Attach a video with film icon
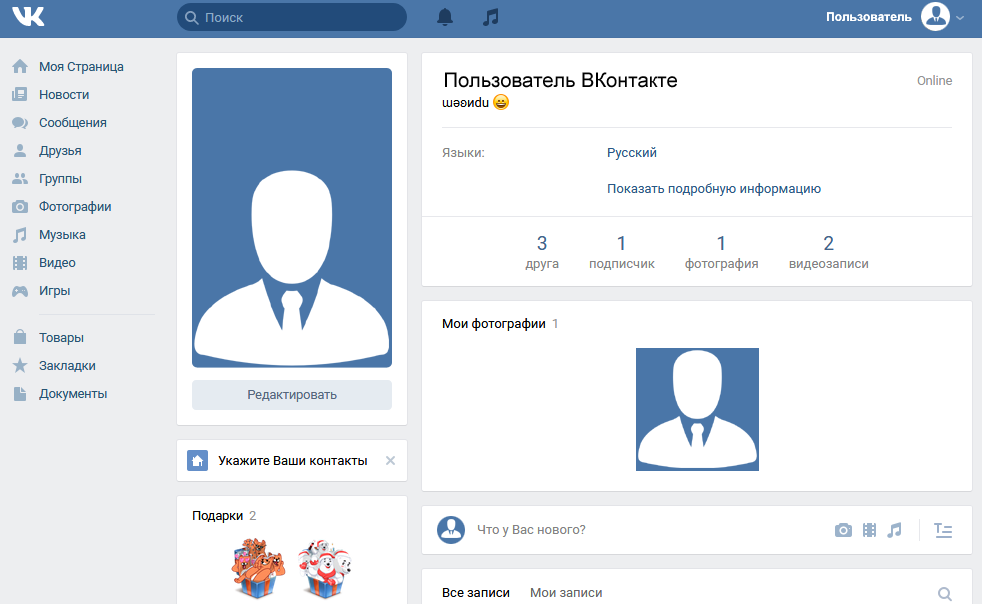 (869, 530)
